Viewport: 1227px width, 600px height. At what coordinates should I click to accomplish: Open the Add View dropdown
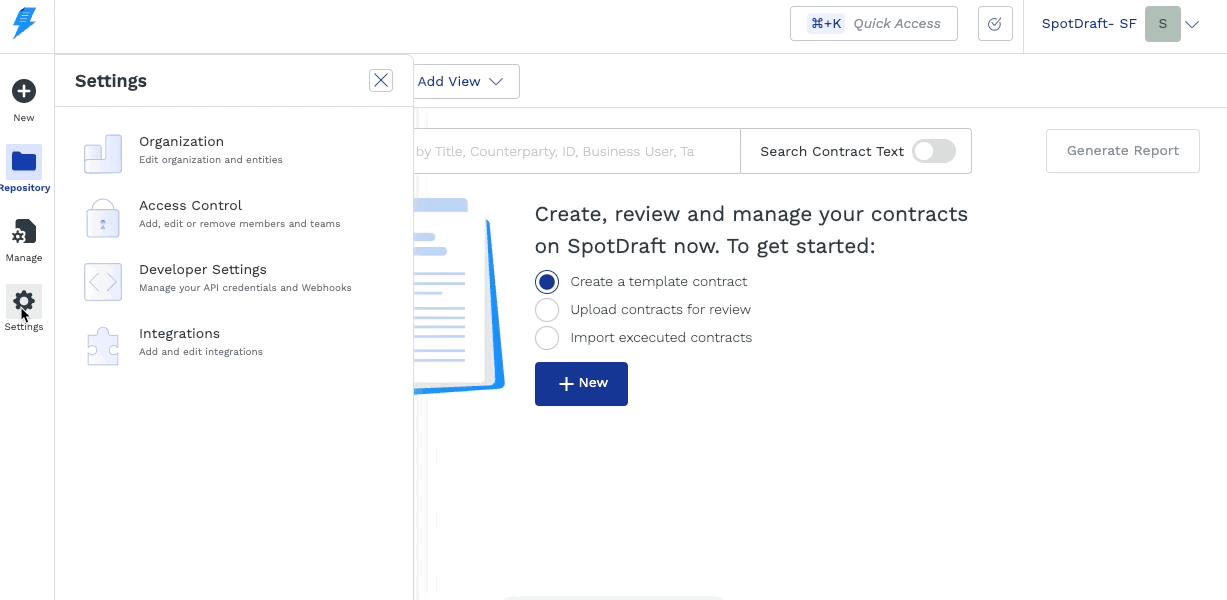(x=461, y=82)
